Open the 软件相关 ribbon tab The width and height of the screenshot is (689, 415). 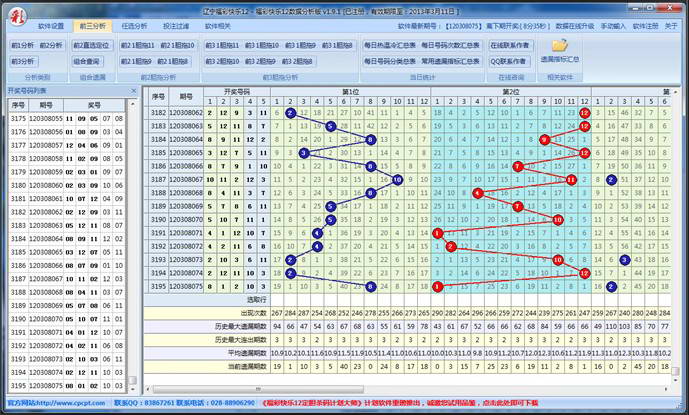pos(218,26)
